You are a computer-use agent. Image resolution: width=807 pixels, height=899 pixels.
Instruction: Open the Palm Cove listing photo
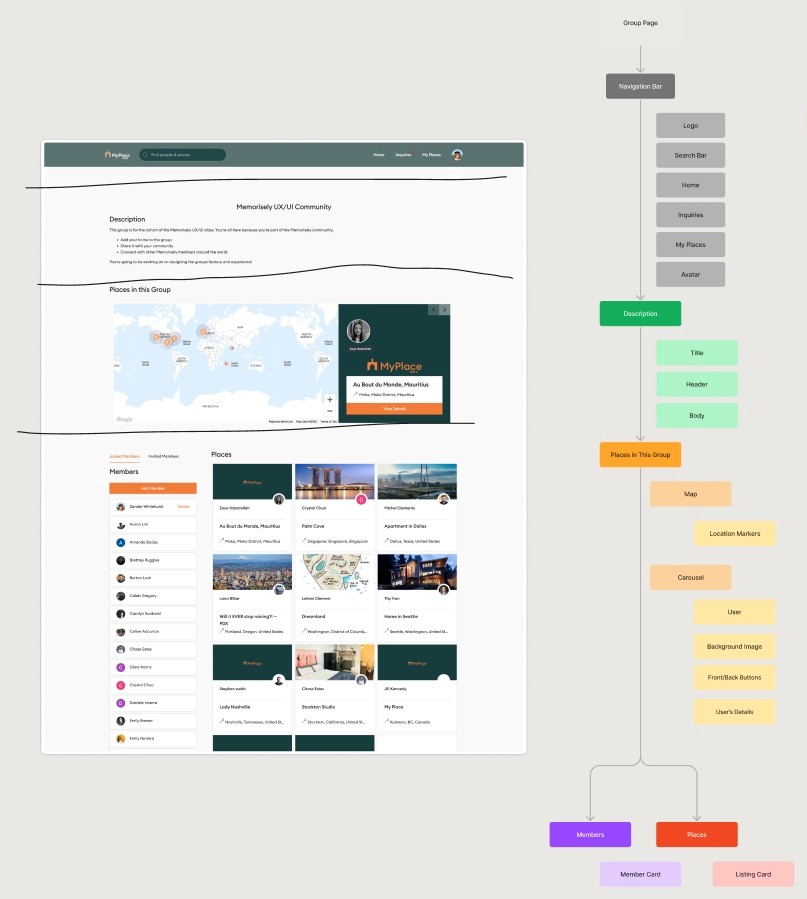pyautogui.click(x=335, y=482)
